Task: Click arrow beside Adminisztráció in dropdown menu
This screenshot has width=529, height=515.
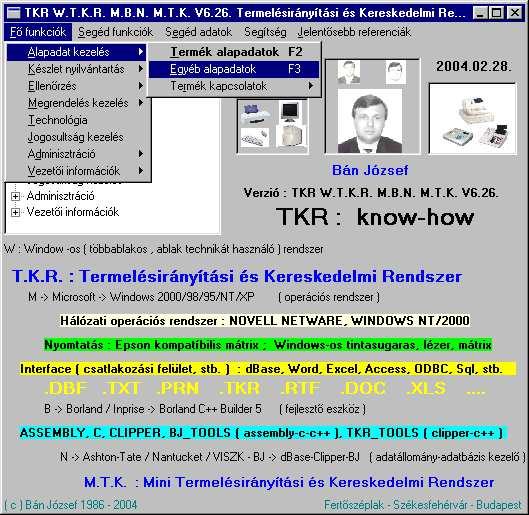Action: point(141,154)
